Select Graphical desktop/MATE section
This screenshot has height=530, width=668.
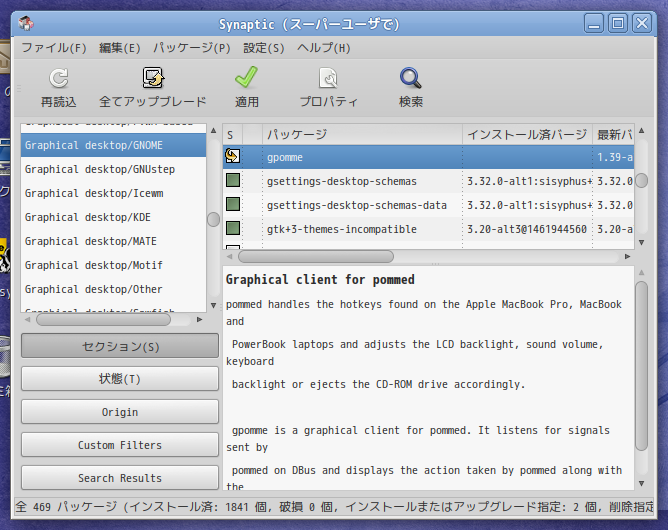tap(113, 241)
